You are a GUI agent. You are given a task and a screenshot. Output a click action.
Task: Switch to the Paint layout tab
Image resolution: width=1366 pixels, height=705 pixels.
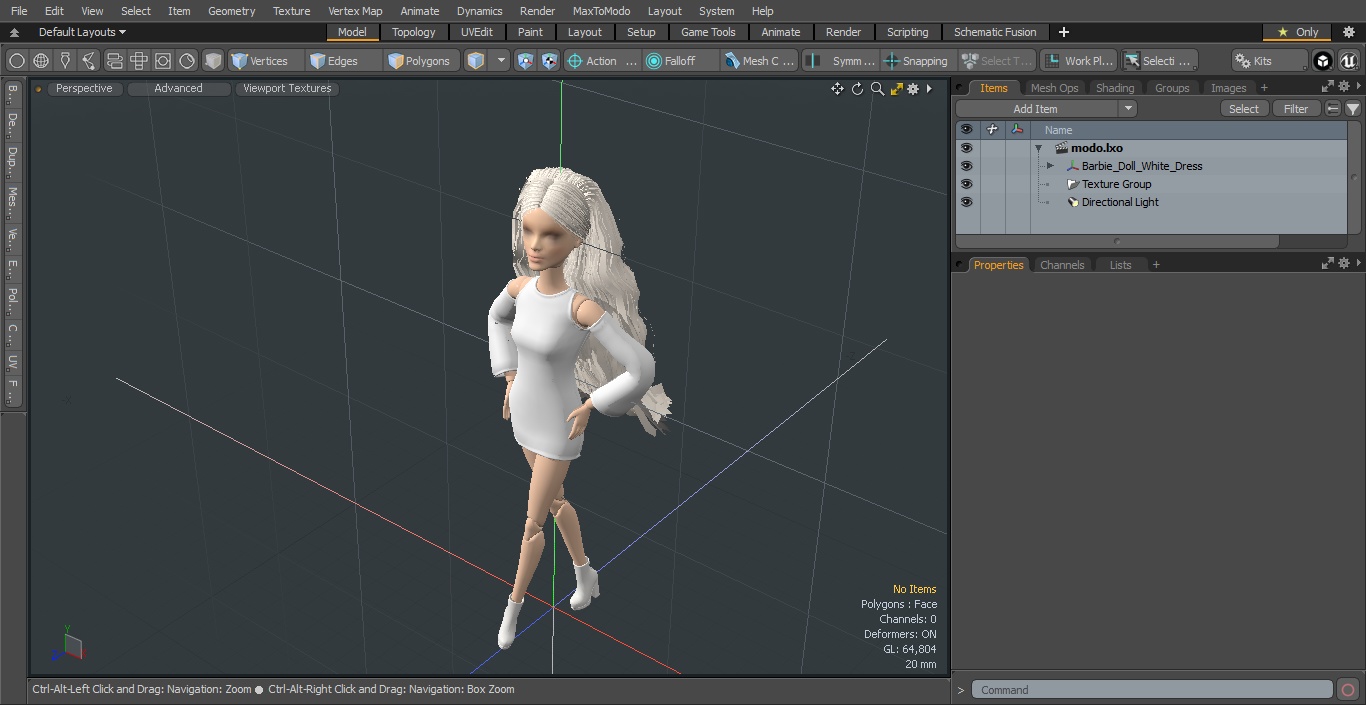[x=530, y=32]
